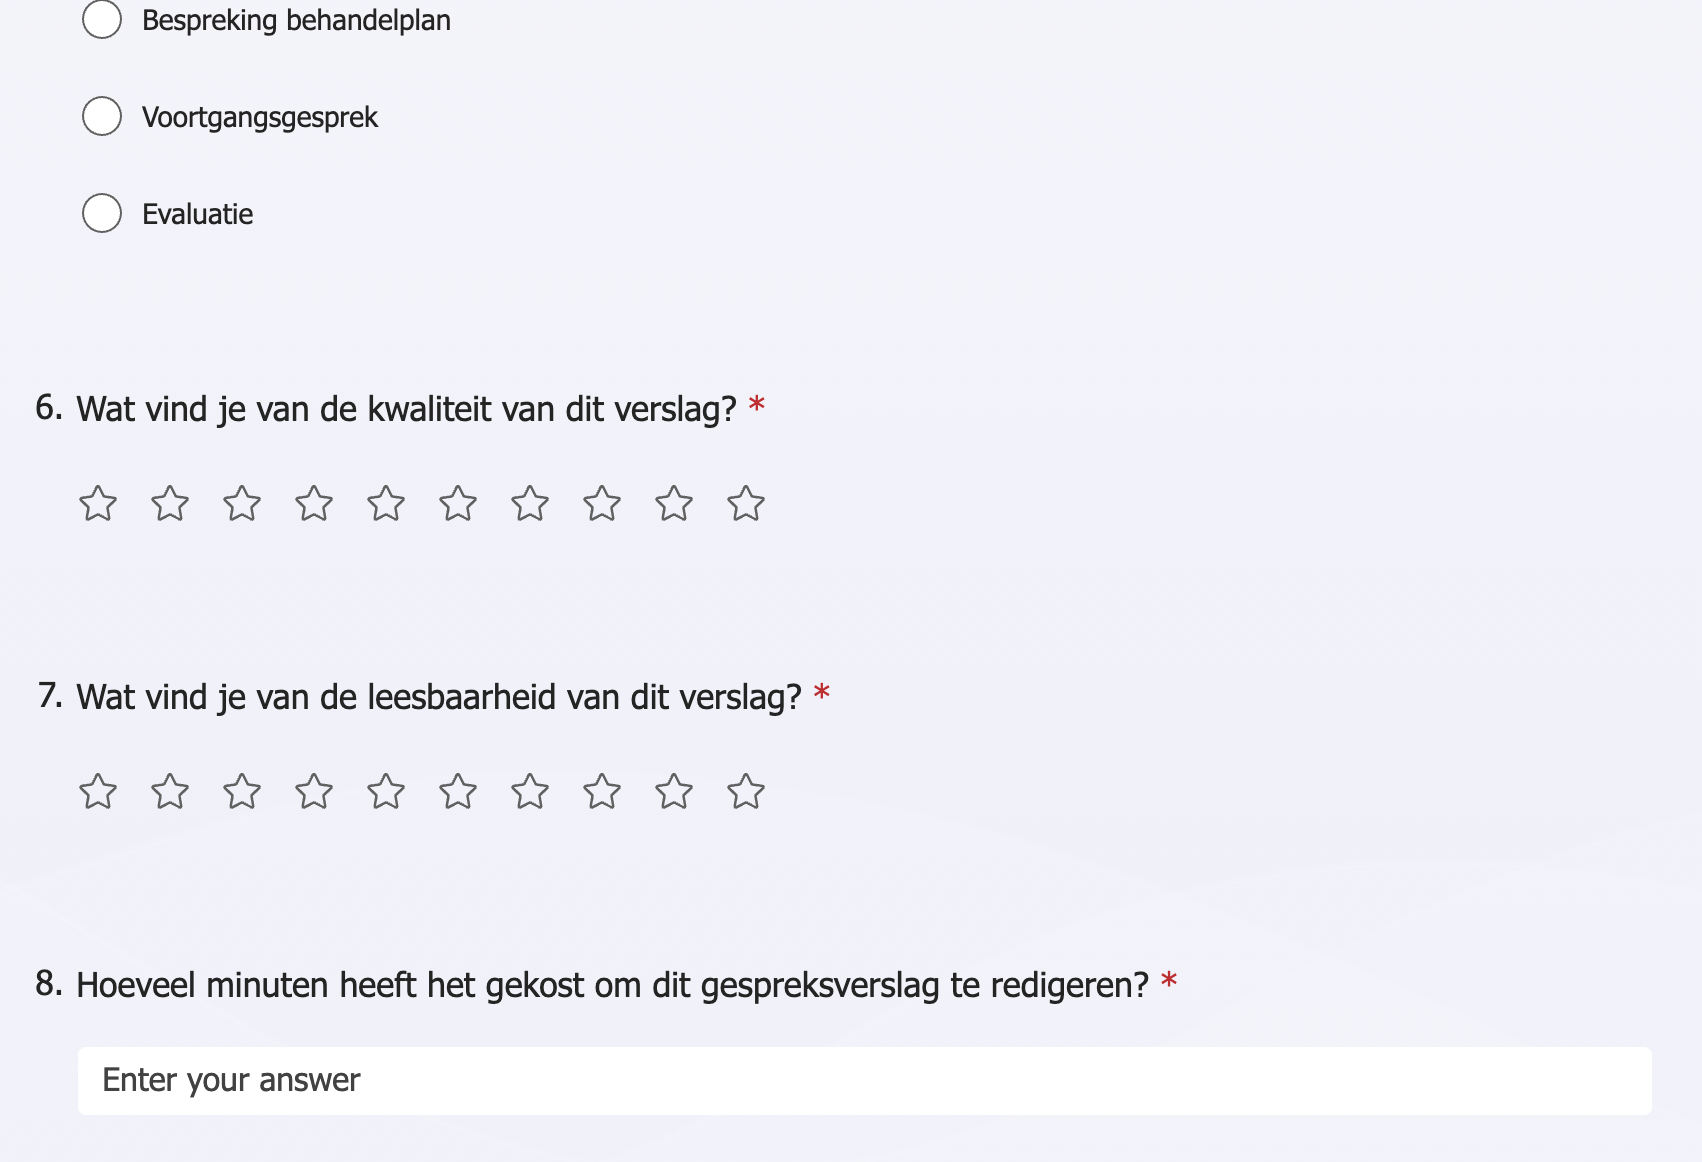
Task: Select the 5th star on question 7
Action: pyautogui.click(x=385, y=791)
